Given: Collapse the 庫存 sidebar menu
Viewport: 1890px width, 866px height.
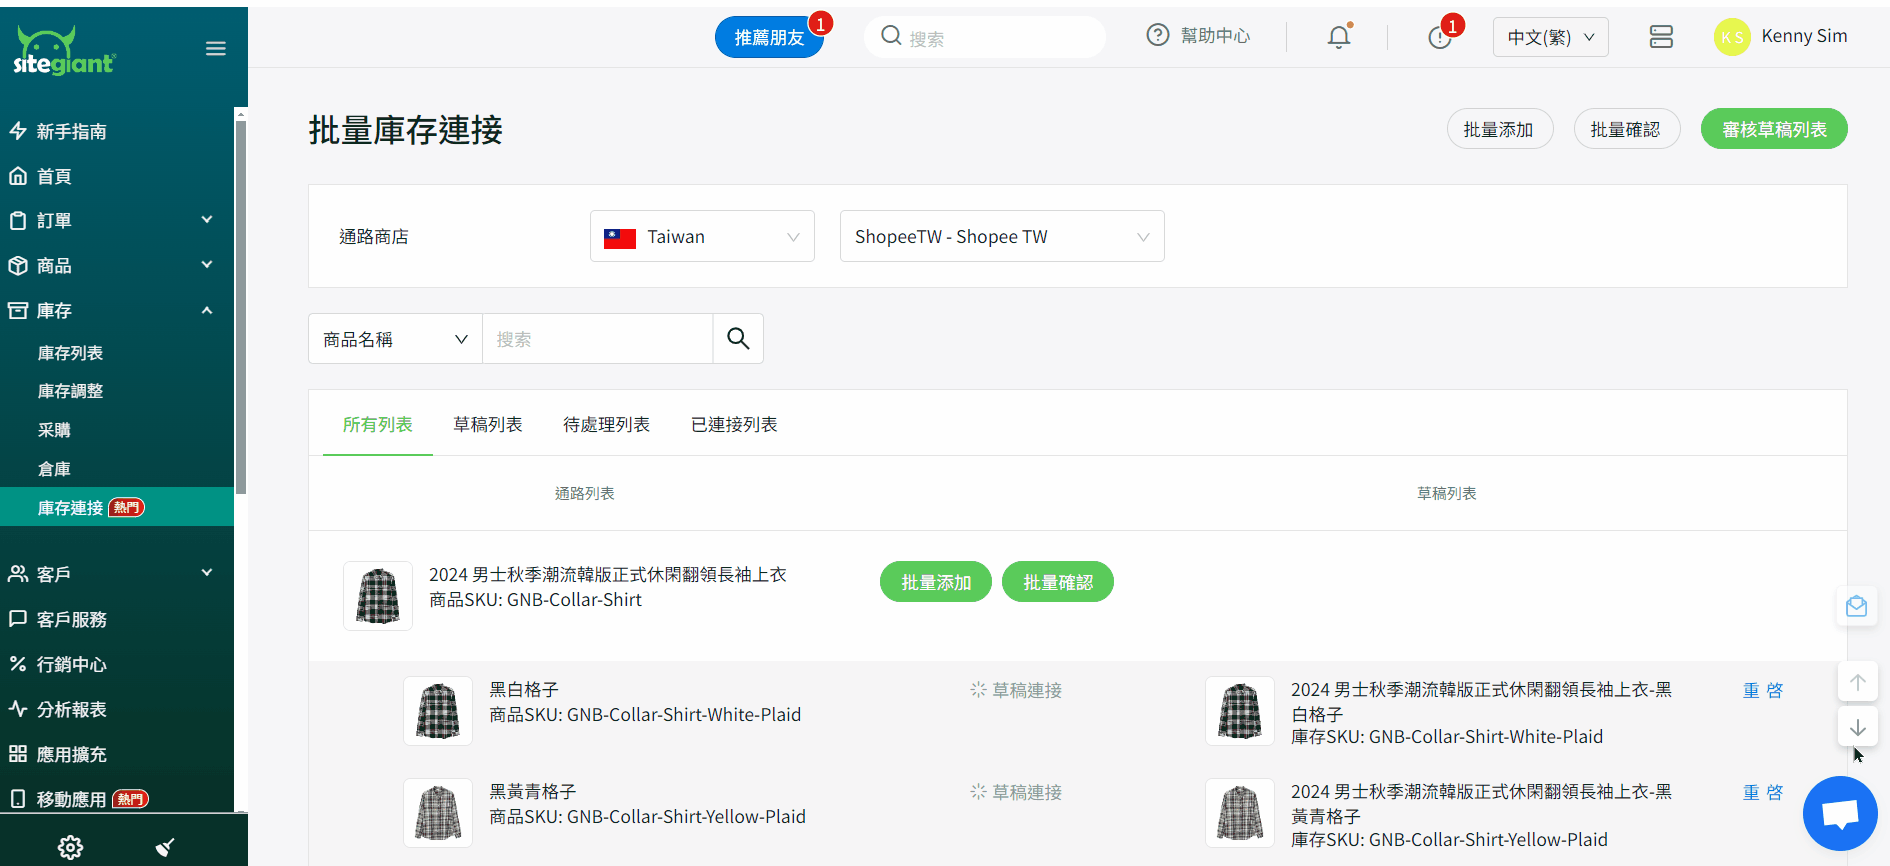Looking at the screenshot, I should (x=117, y=310).
